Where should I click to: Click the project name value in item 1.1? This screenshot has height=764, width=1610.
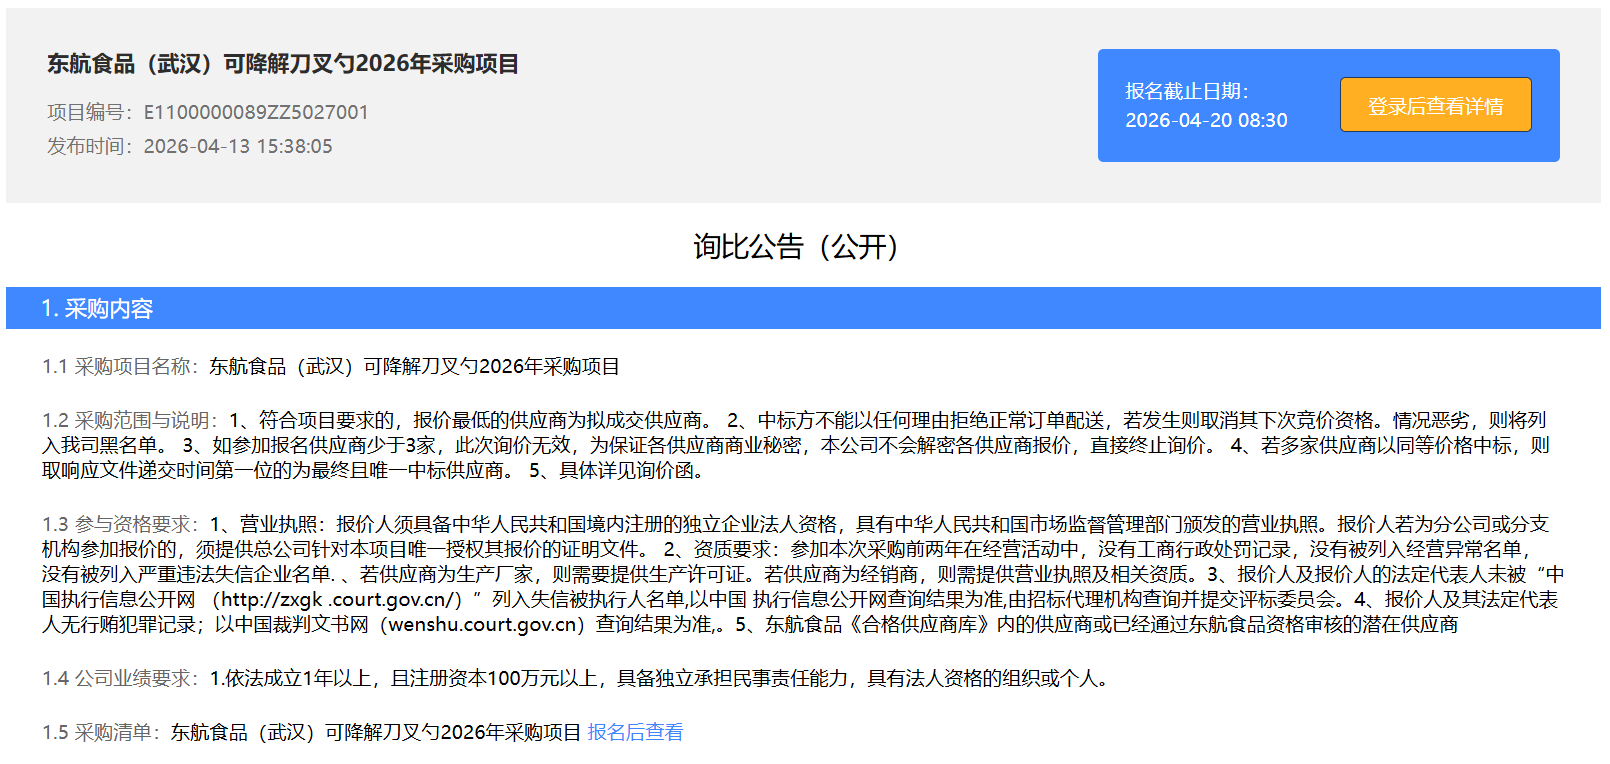coord(414,366)
